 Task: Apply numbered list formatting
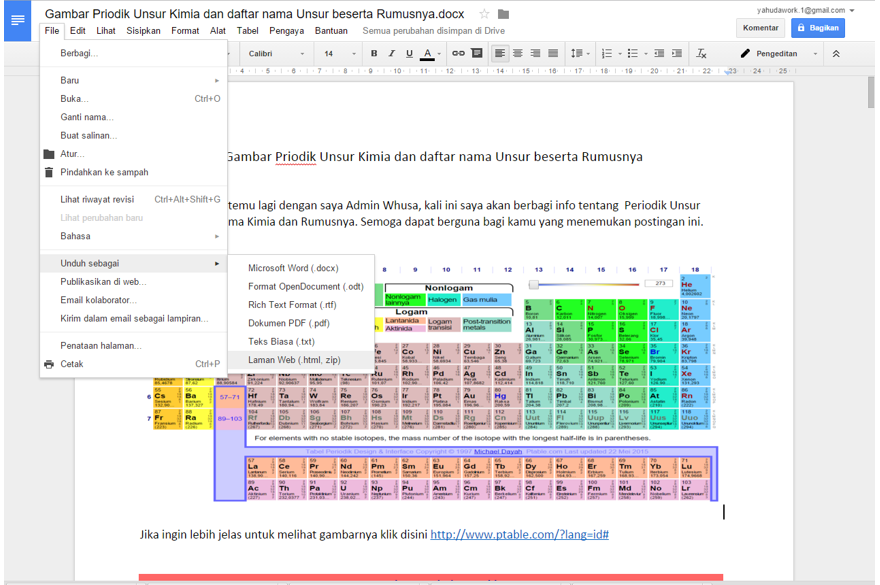coord(607,53)
